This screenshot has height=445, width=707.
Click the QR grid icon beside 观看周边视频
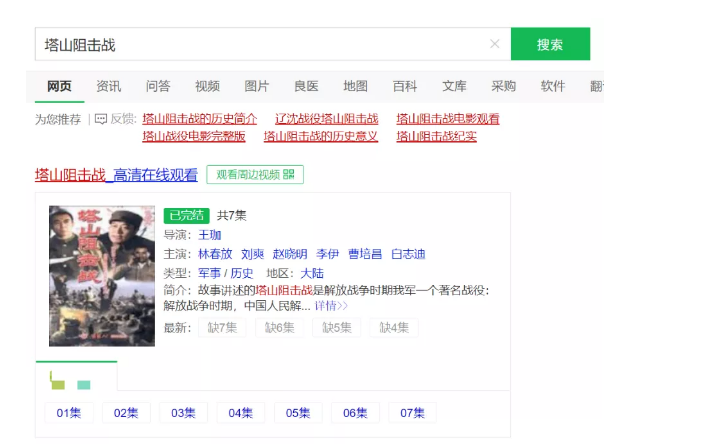click(289, 175)
